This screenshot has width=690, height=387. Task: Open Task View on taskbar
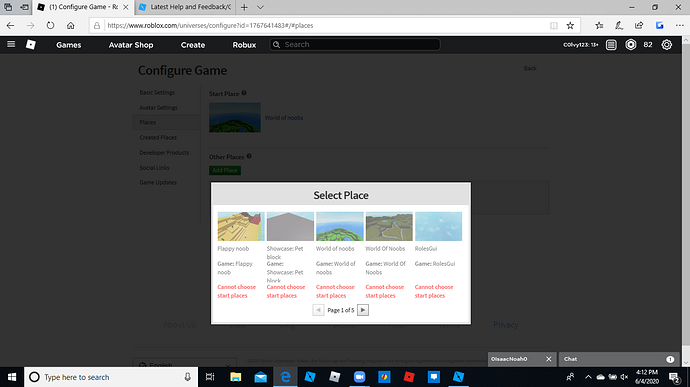click(x=210, y=377)
